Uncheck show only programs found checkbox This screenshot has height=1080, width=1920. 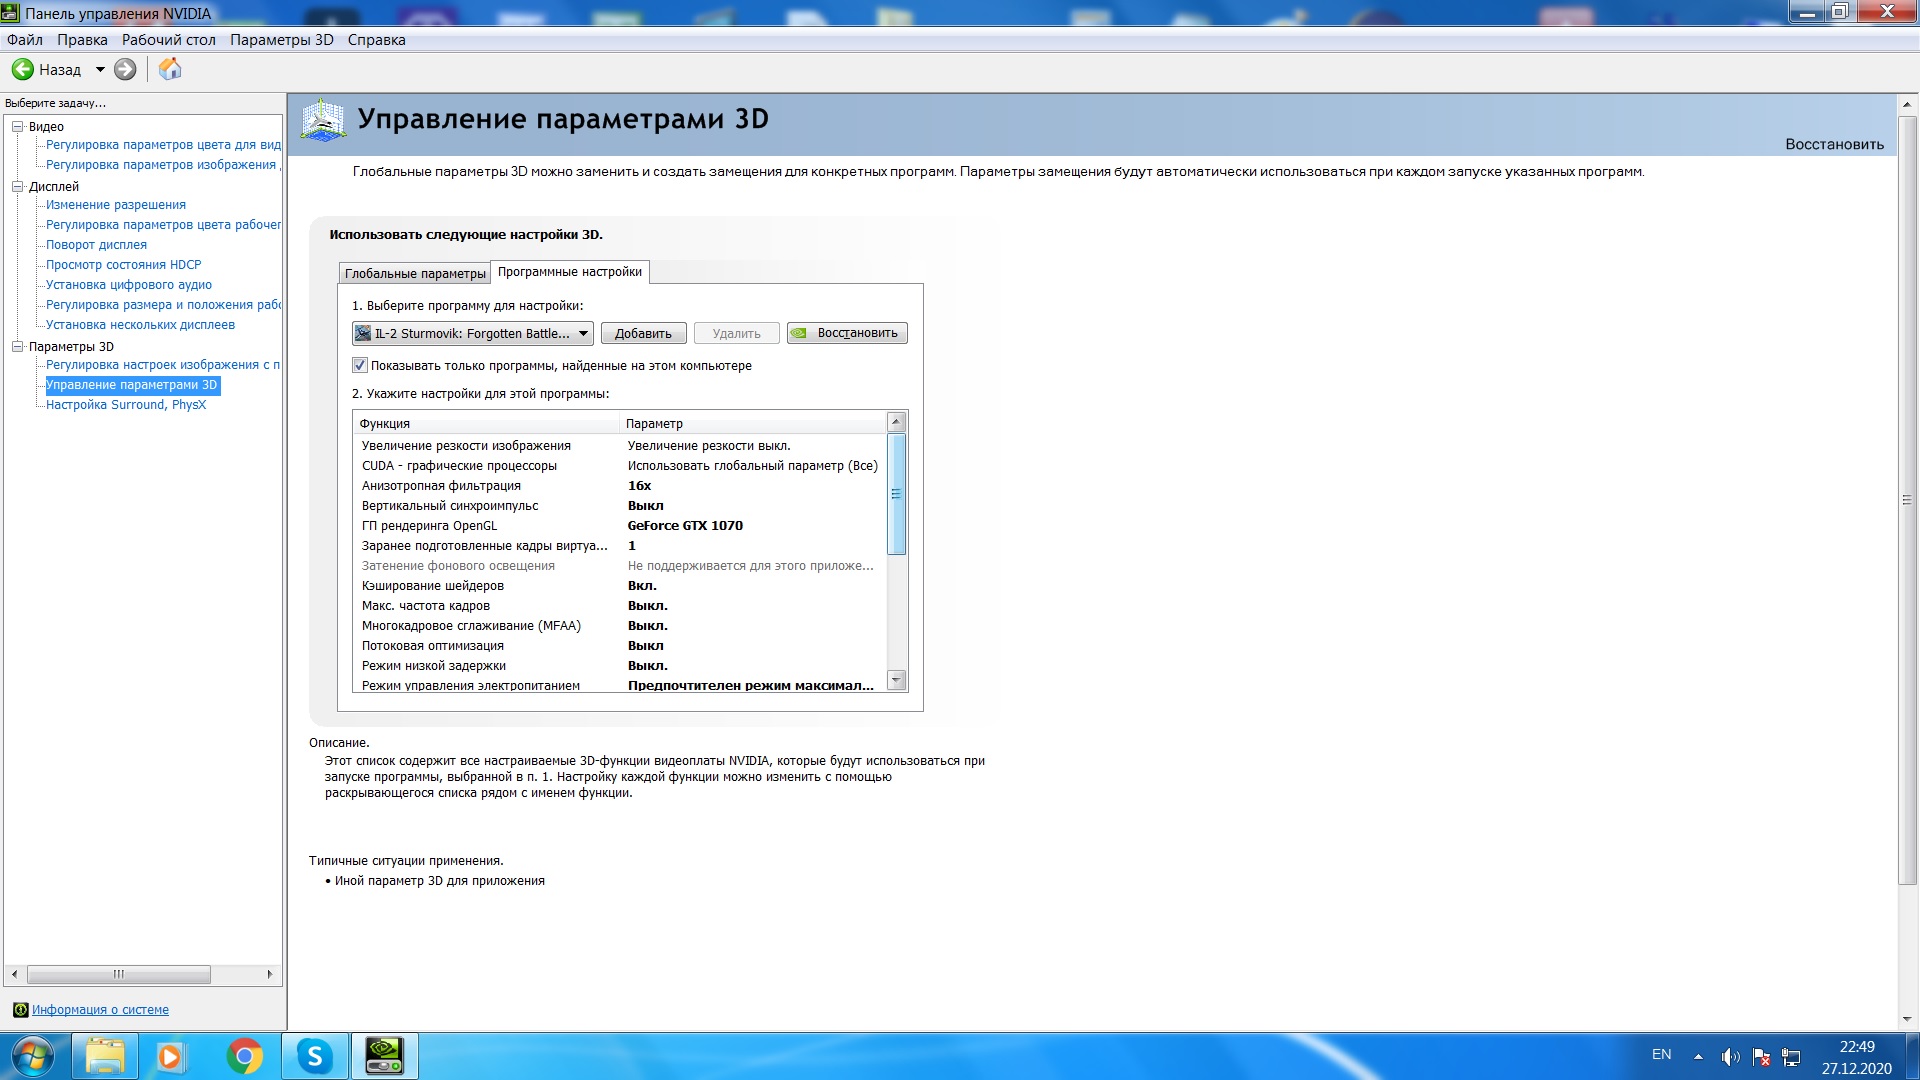click(x=360, y=365)
